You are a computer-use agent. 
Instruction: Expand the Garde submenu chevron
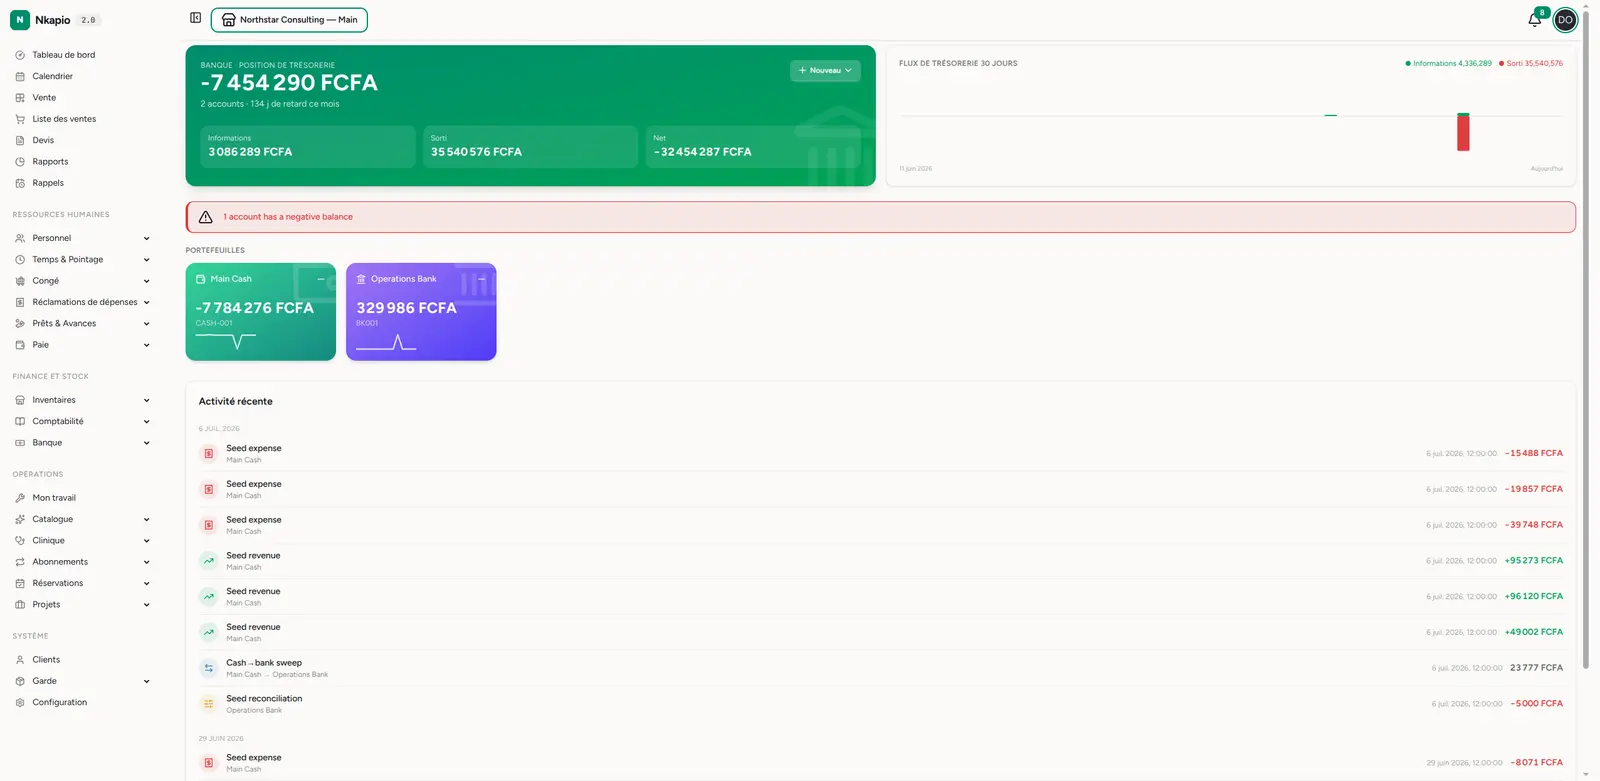(x=147, y=681)
